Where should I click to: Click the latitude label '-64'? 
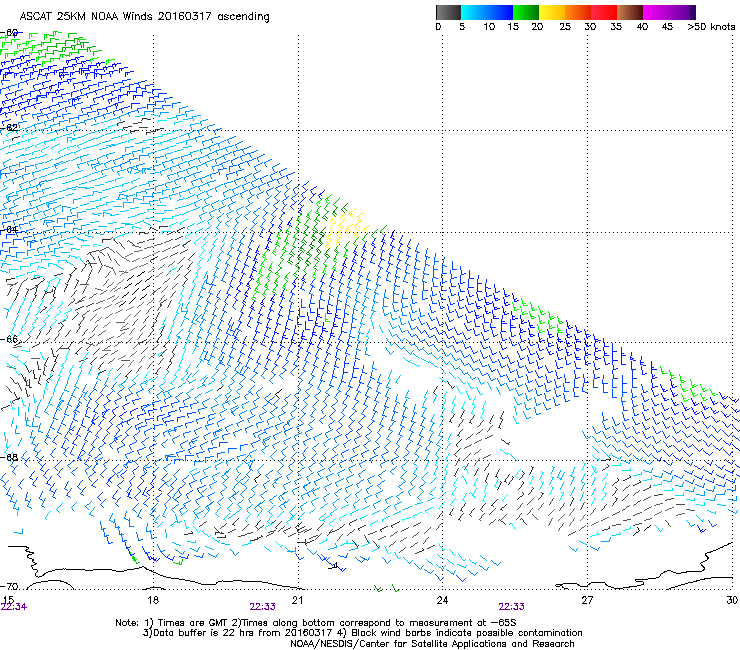9,230
